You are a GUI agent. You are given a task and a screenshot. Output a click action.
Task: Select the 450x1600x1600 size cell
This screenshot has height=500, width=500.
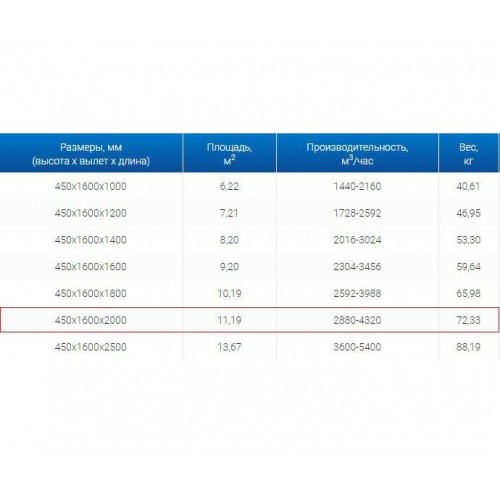[91, 266]
